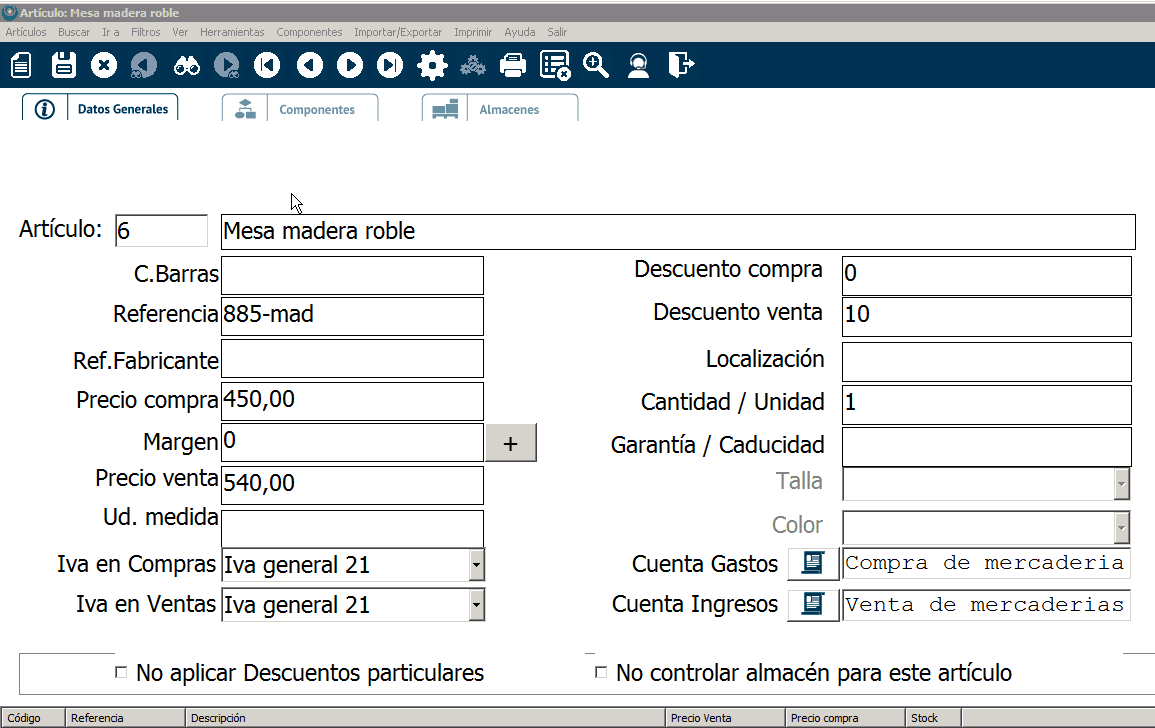Viewport: 1155px width, 728px height.
Task: Click the Cuenta Gastos account lookup button
Action: coord(813,564)
